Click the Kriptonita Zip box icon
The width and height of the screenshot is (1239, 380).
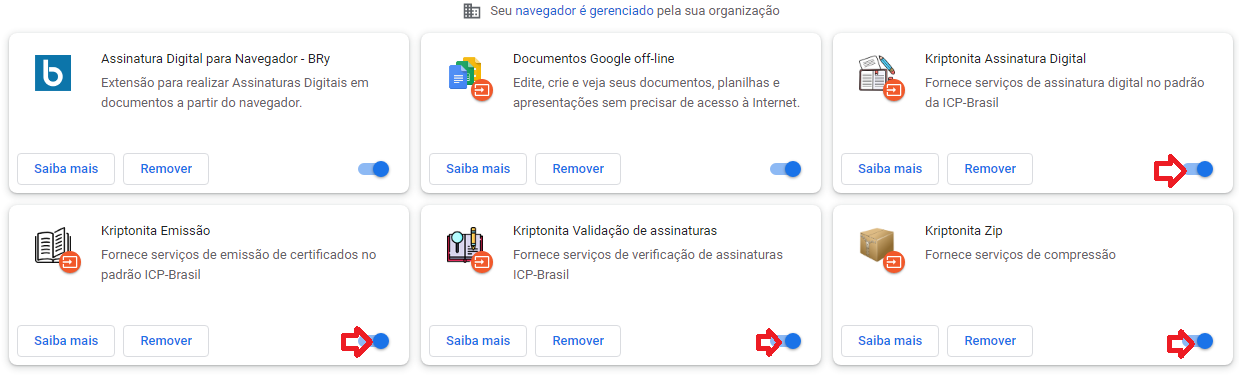coord(877,248)
